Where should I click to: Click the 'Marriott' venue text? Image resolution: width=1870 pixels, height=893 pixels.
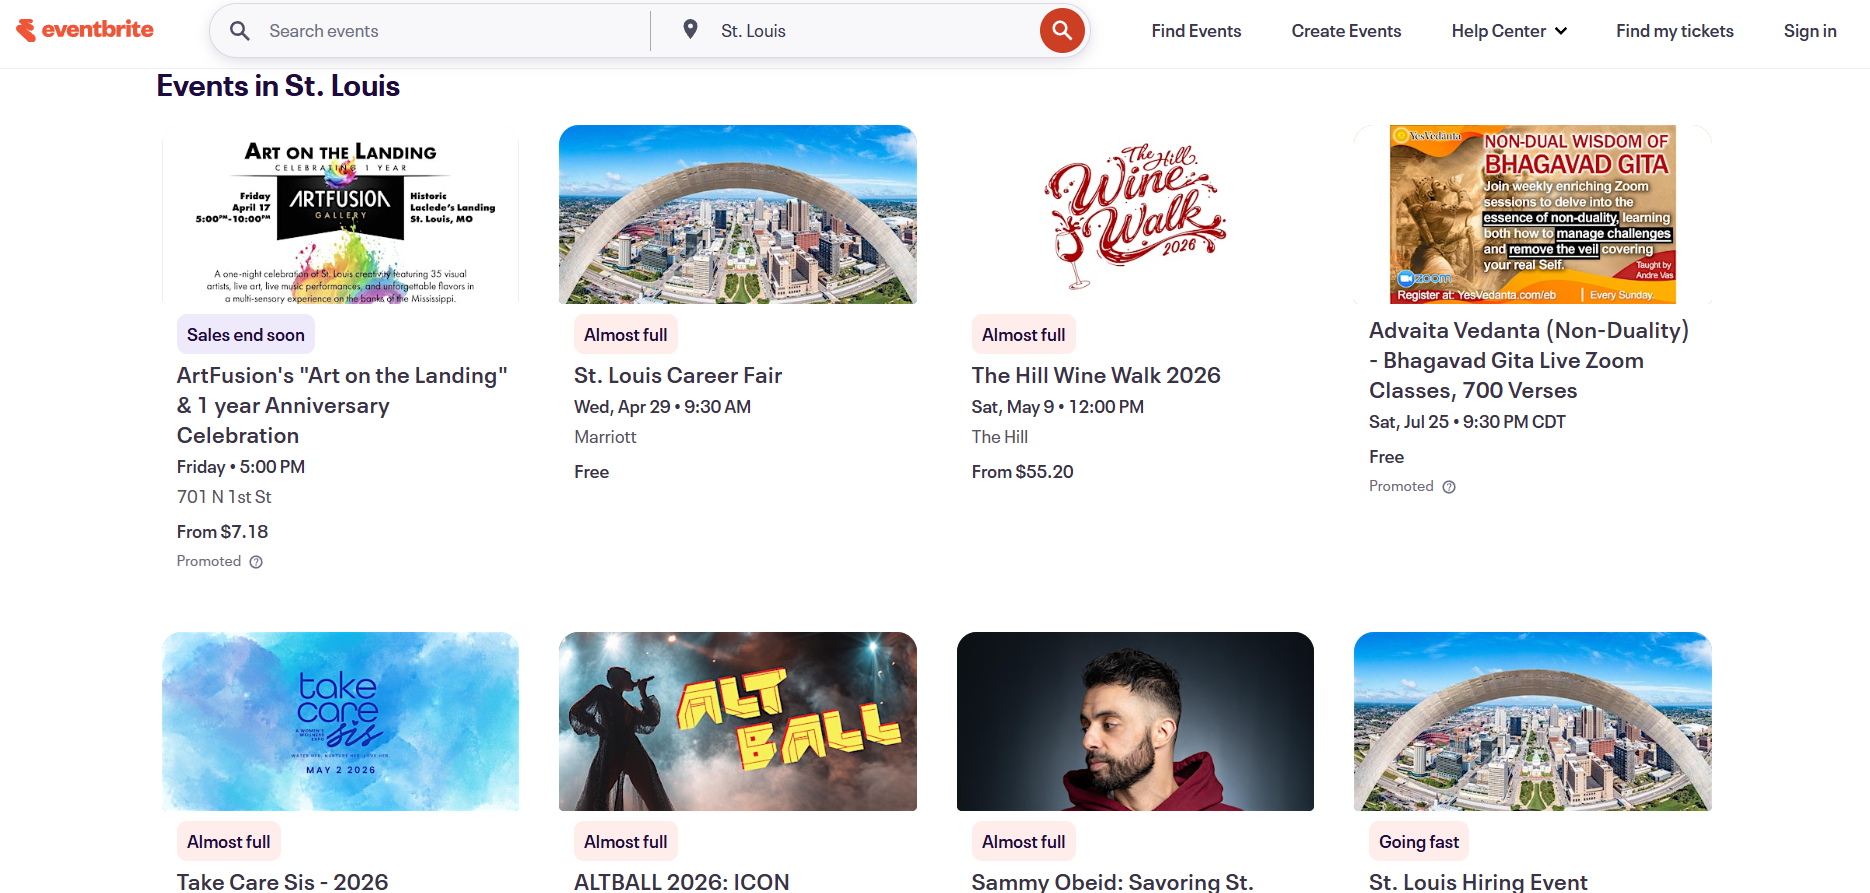tap(605, 437)
